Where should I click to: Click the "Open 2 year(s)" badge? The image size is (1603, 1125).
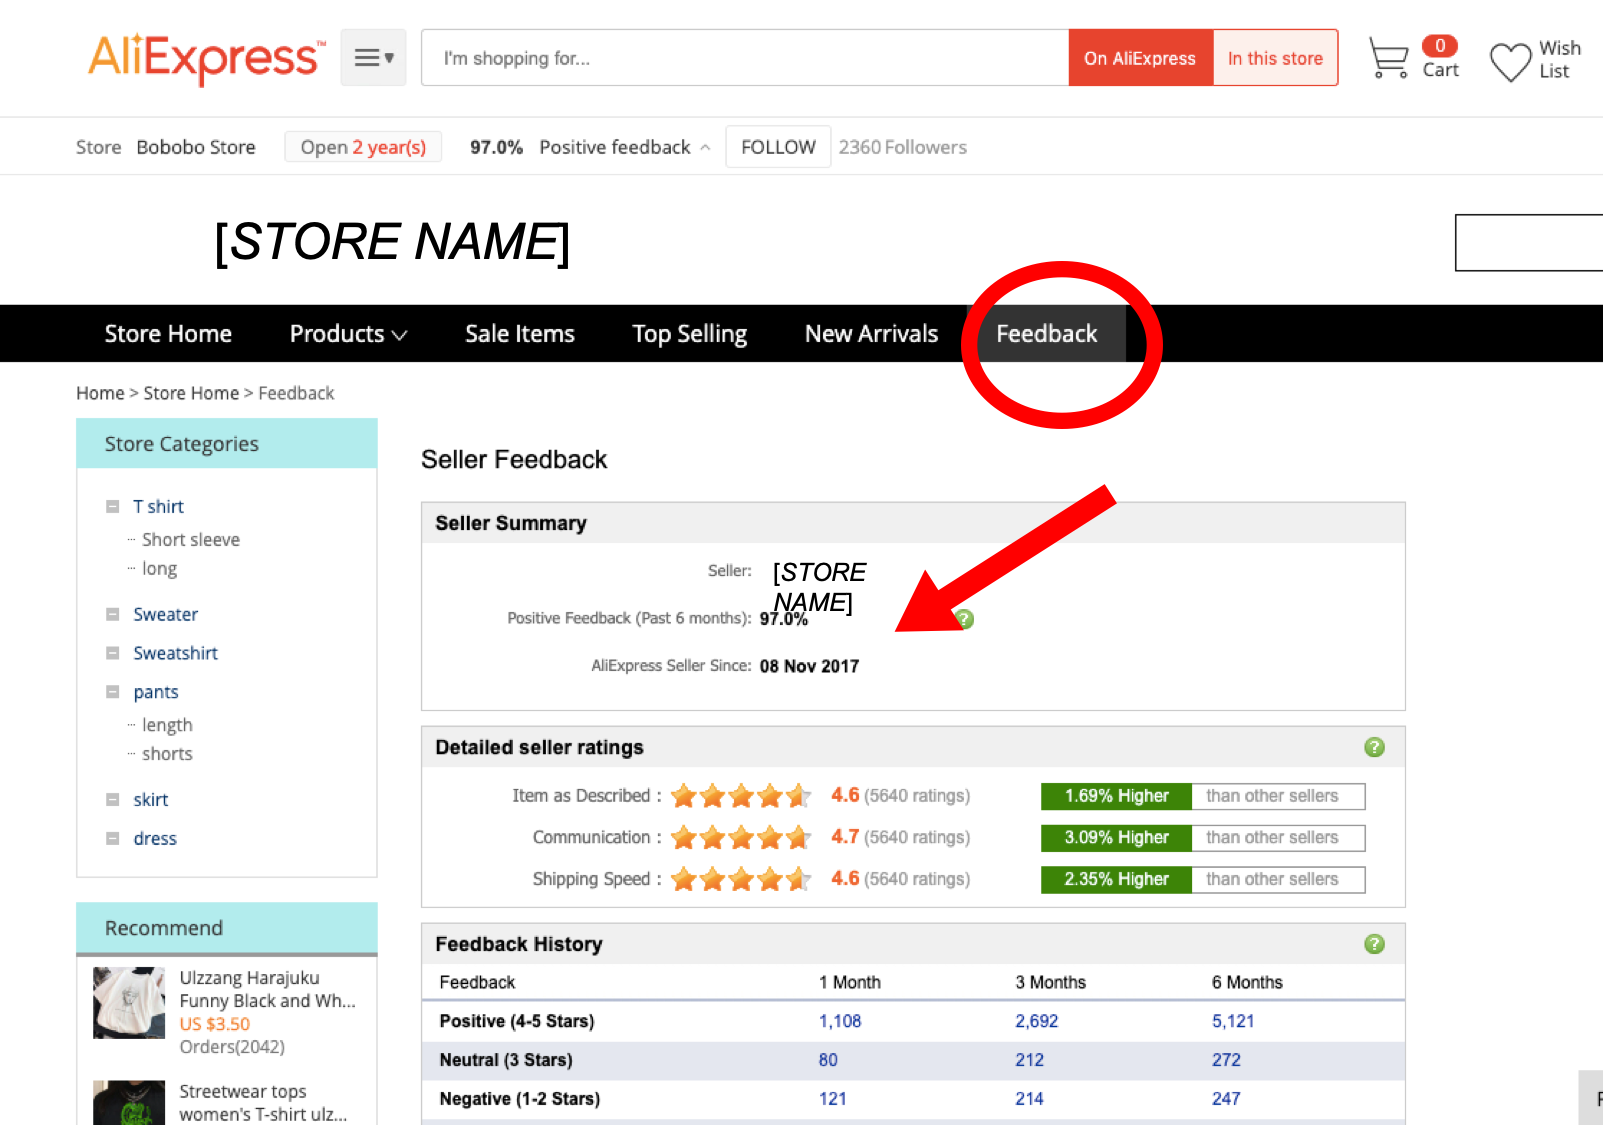click(363, 147)
